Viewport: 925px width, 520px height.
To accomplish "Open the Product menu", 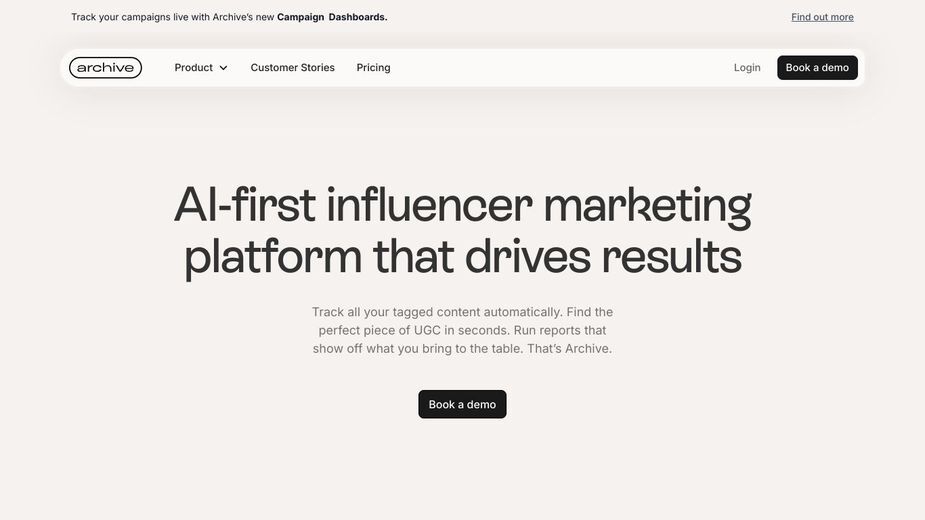I will 201,68.
